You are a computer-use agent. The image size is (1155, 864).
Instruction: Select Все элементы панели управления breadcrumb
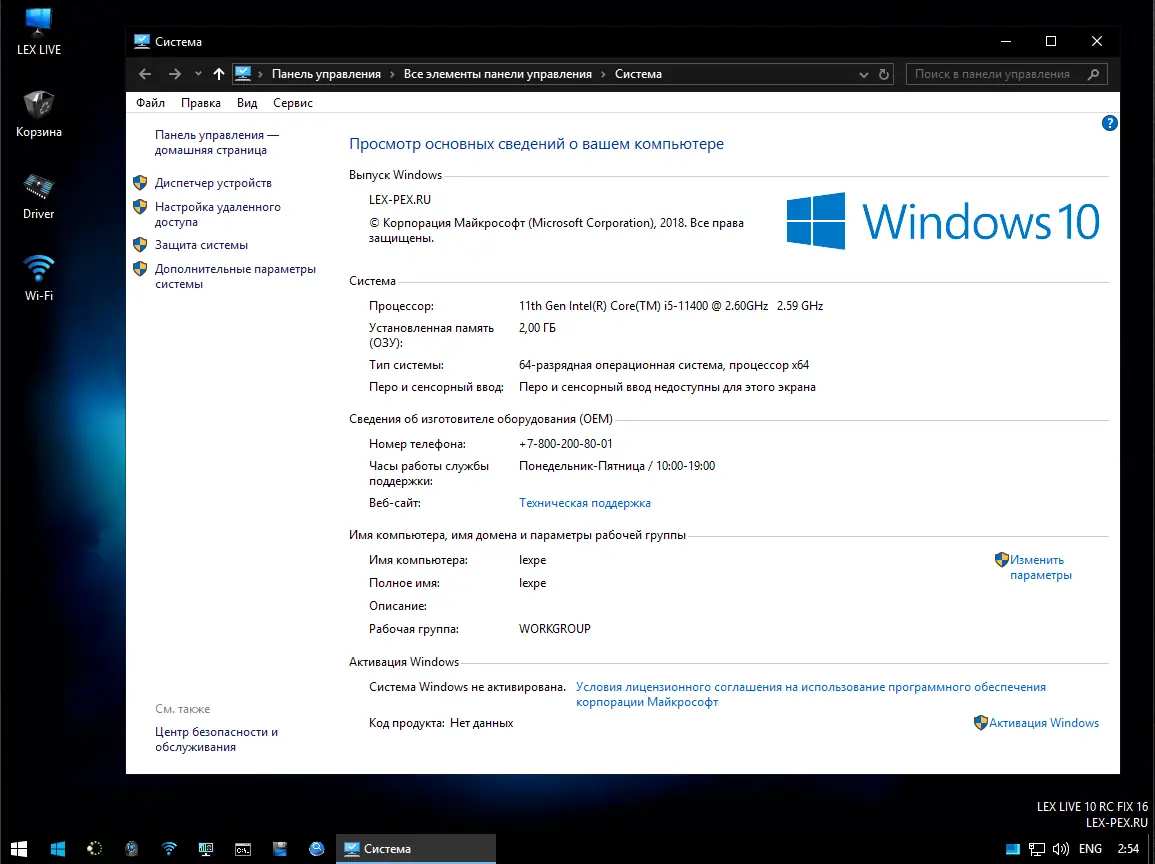pos(498,74)
